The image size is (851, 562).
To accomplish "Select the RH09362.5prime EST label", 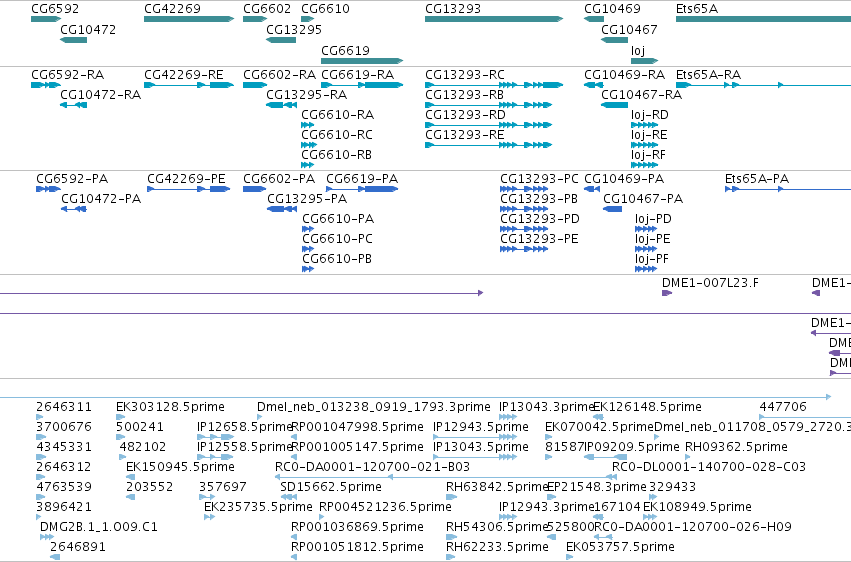I will tap(736, 446).
